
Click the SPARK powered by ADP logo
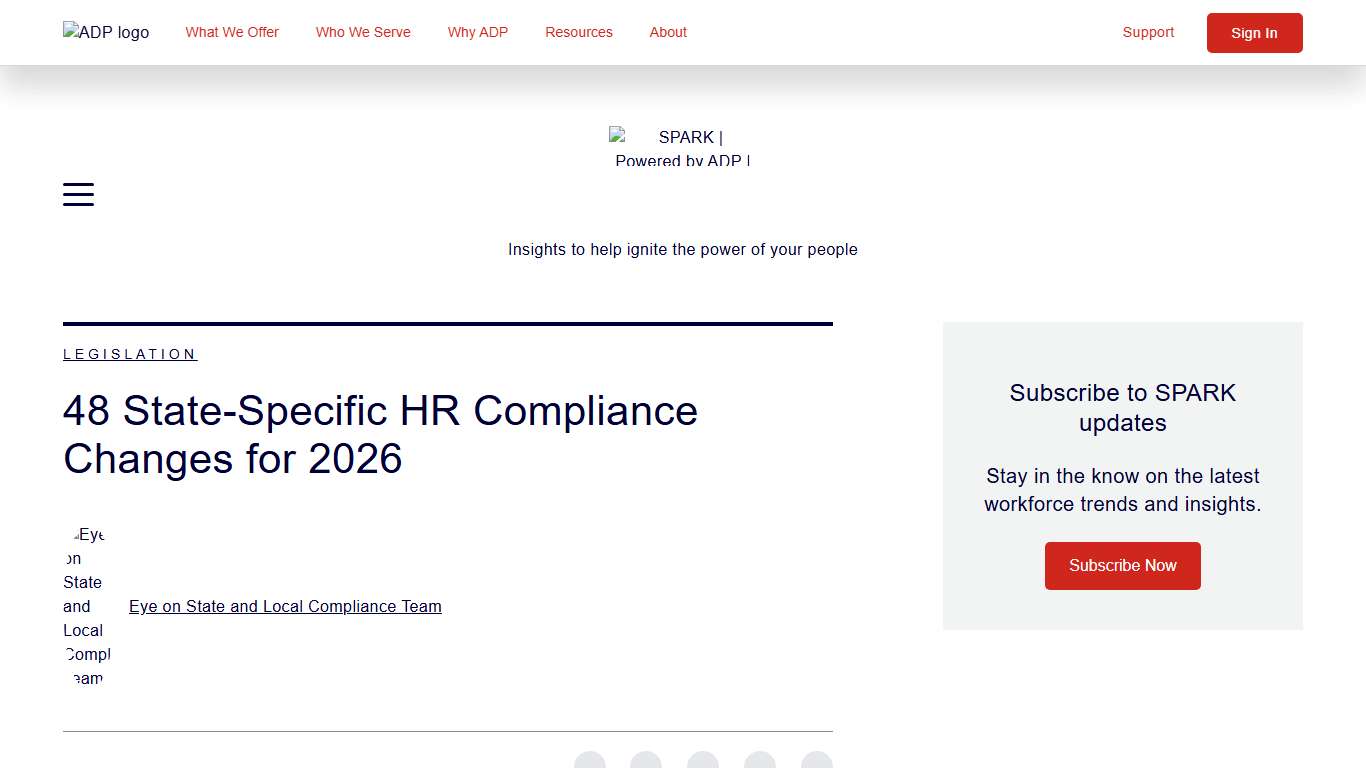(683, 147)
